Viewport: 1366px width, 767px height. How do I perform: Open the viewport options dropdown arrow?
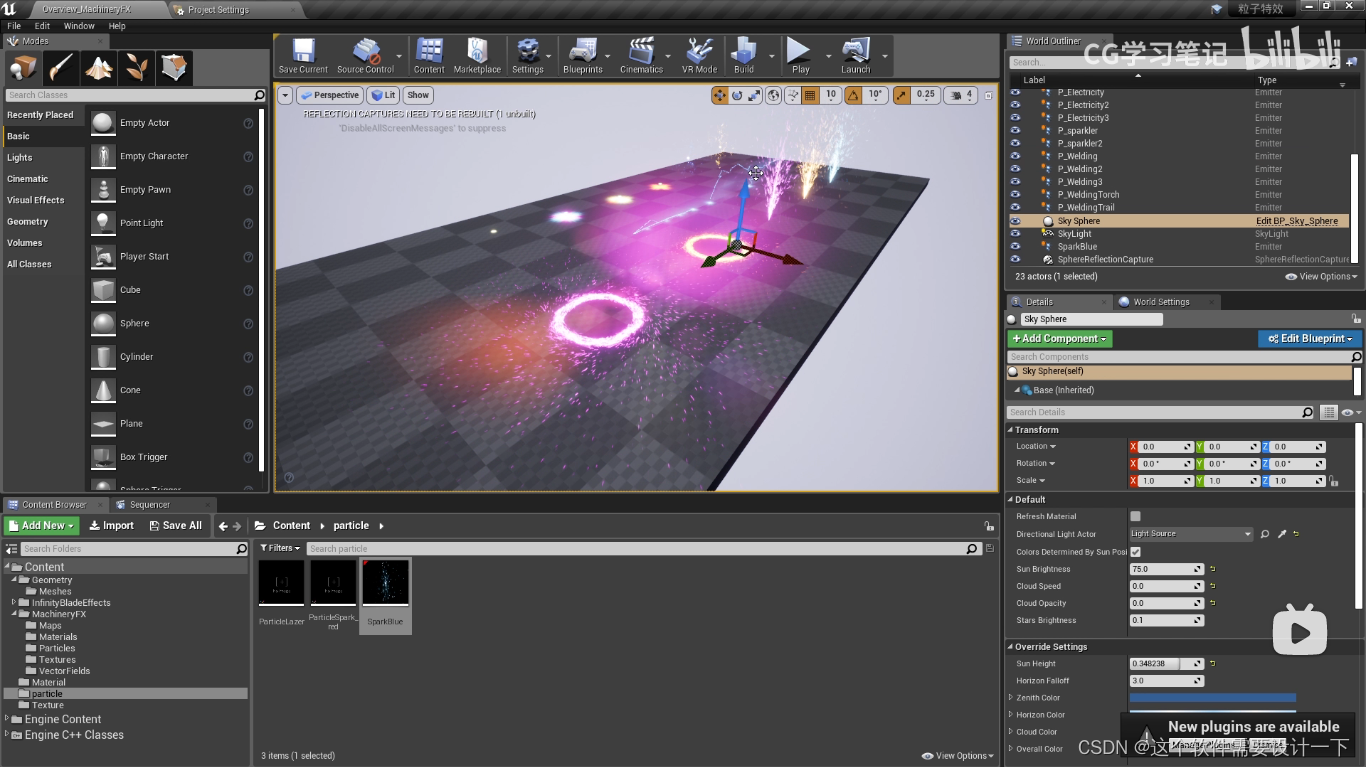pos(285,95)
